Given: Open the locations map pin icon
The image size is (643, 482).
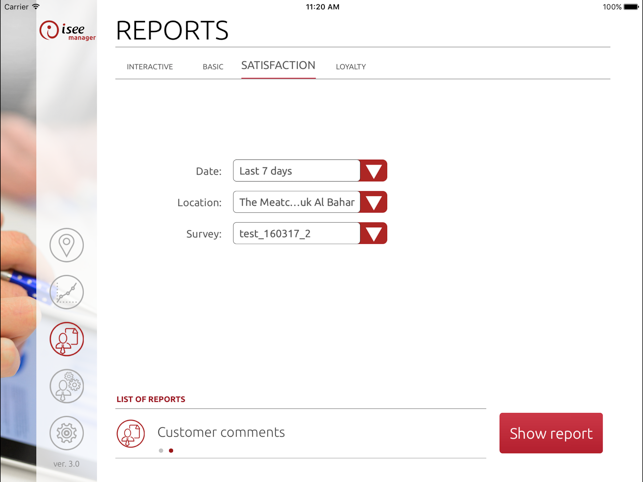Looking at the screenshot, I should click(x=66, y=245).
